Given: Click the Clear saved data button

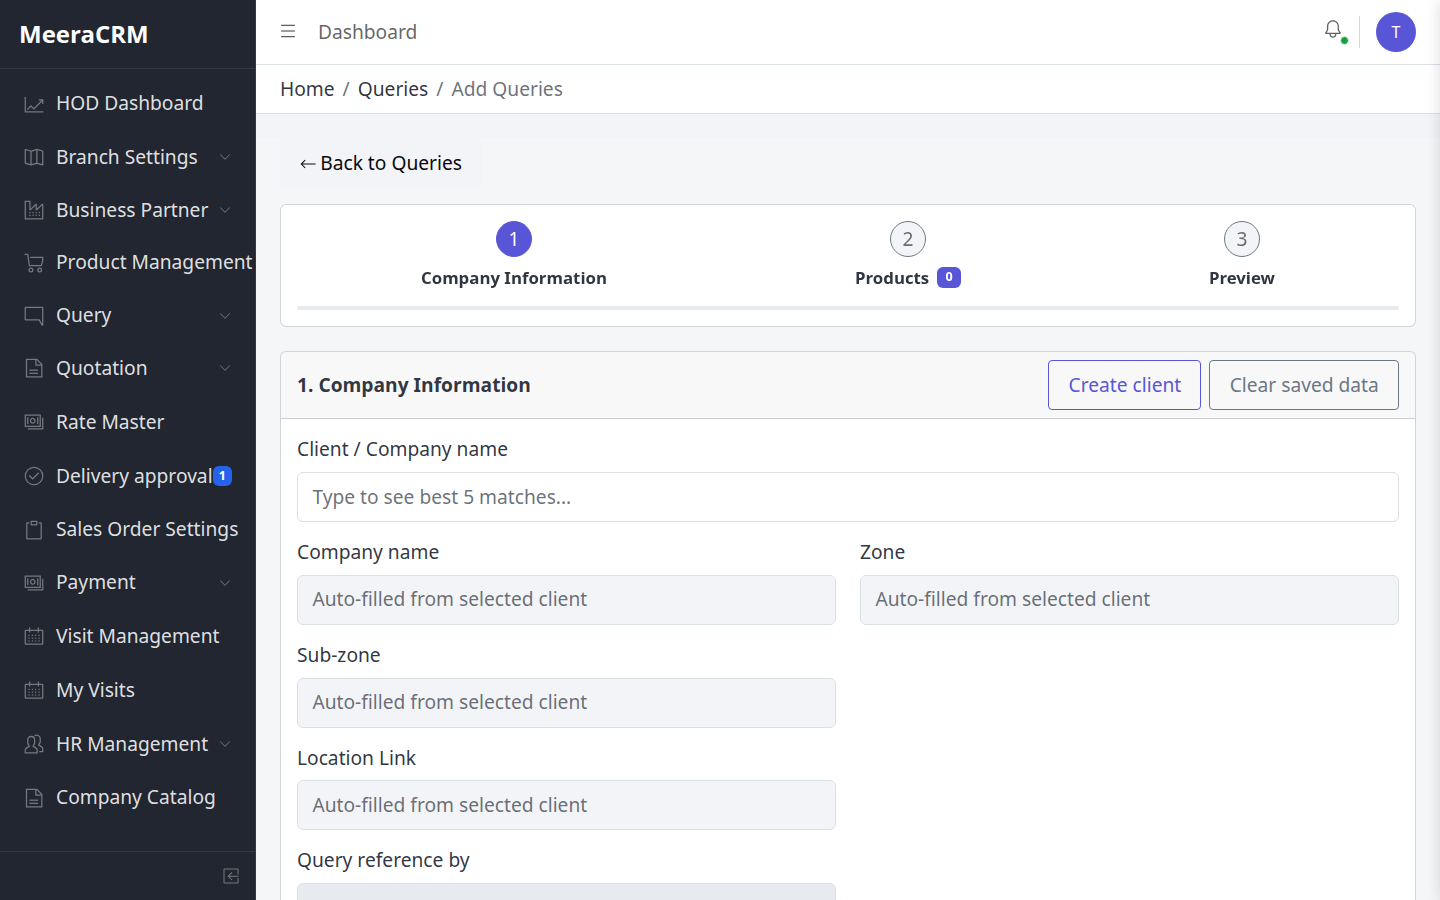Looking at the screenshot, I should [1303, 385].
